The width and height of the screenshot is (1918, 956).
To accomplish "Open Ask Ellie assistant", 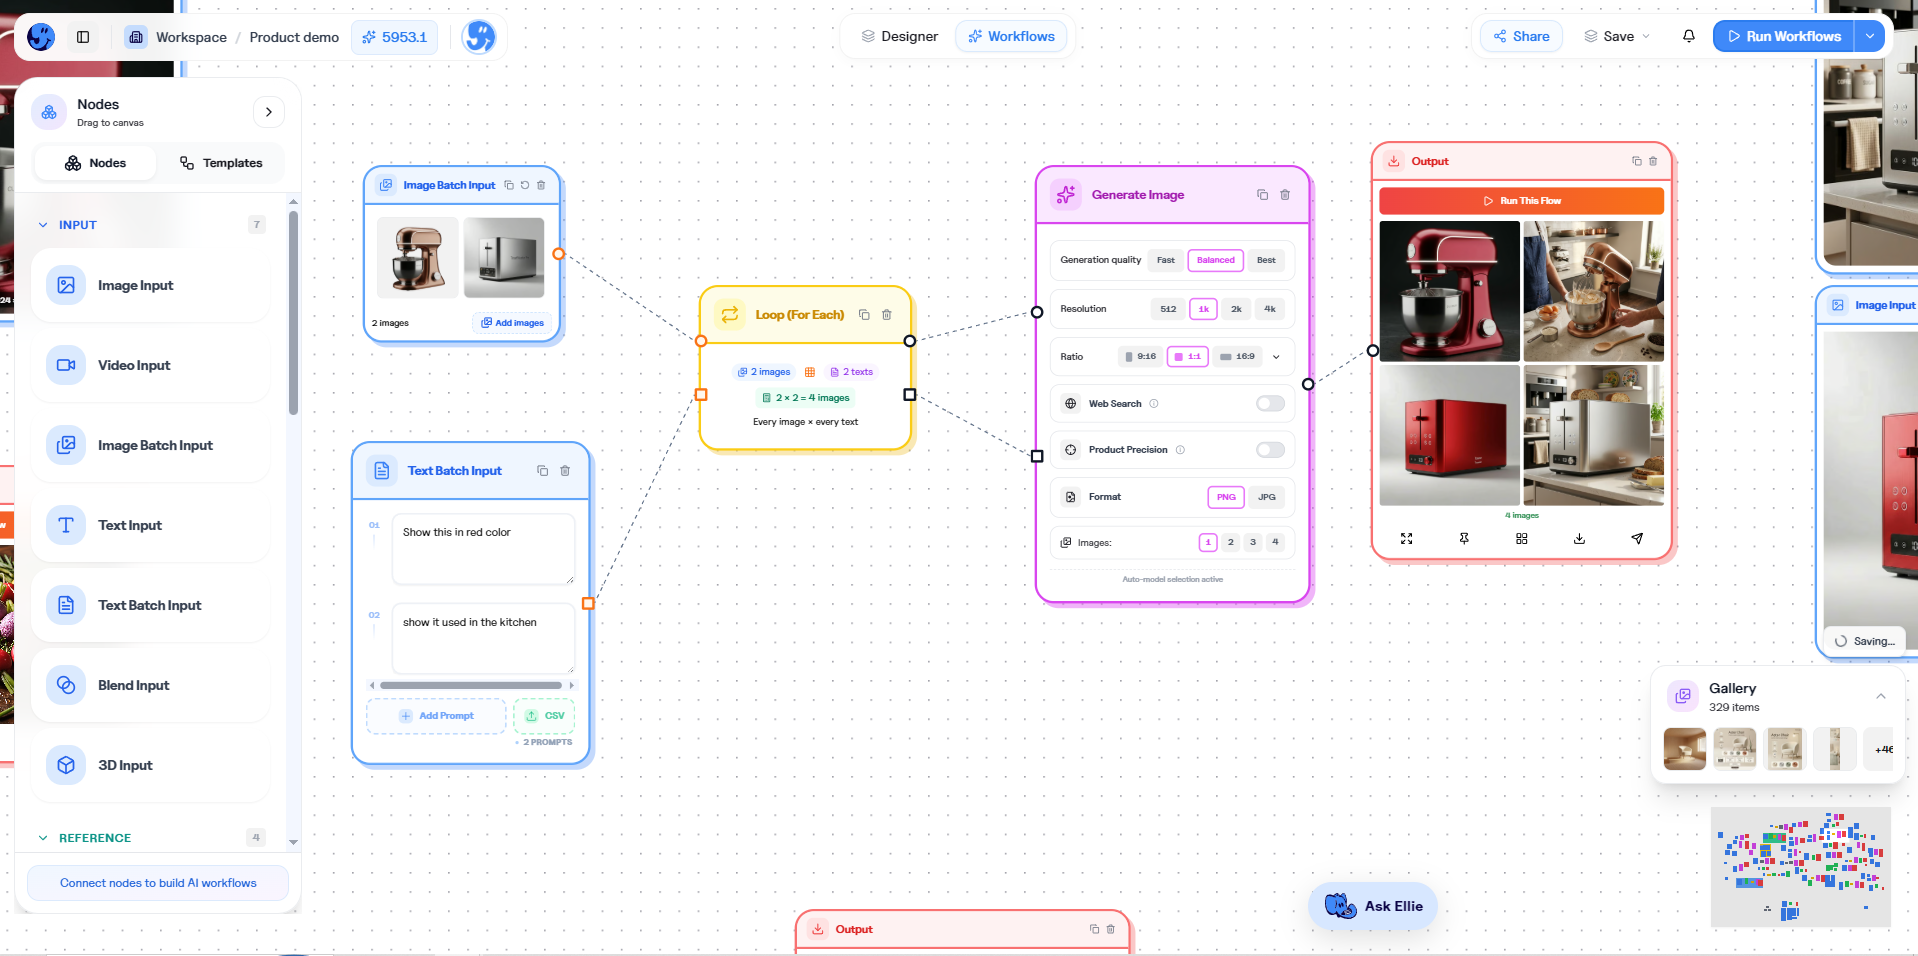I will 1373,906.
